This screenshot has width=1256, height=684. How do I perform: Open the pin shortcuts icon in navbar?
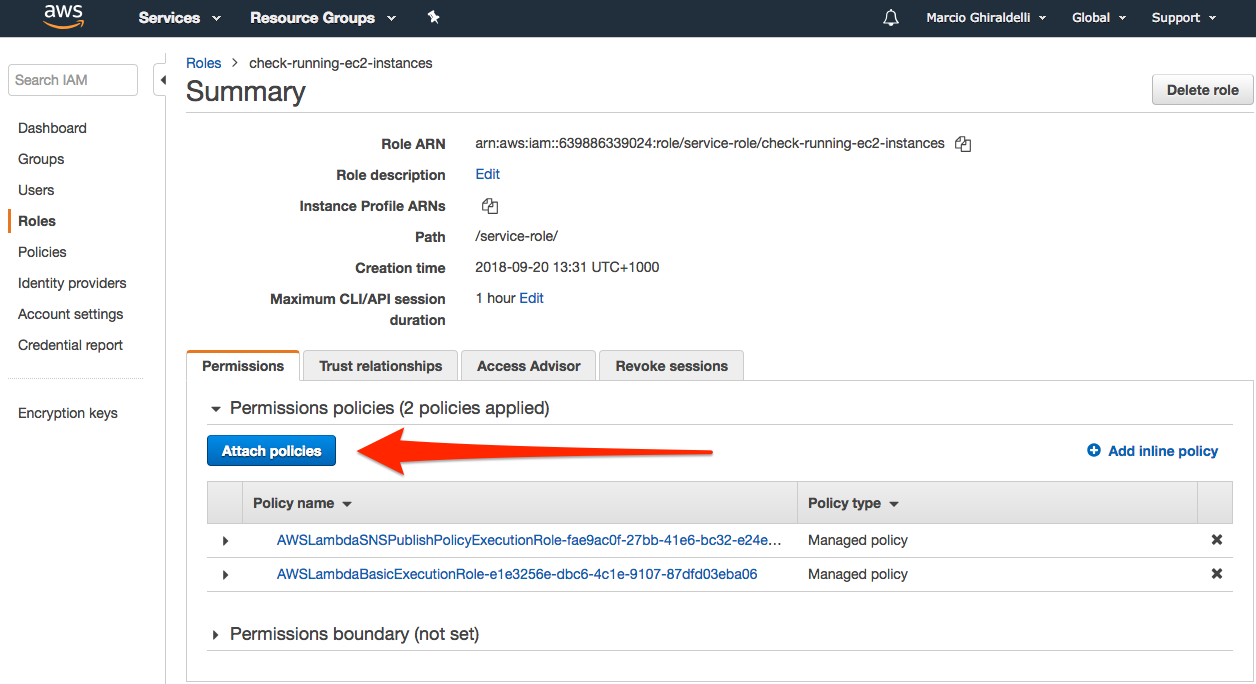(x=433, y=17)
